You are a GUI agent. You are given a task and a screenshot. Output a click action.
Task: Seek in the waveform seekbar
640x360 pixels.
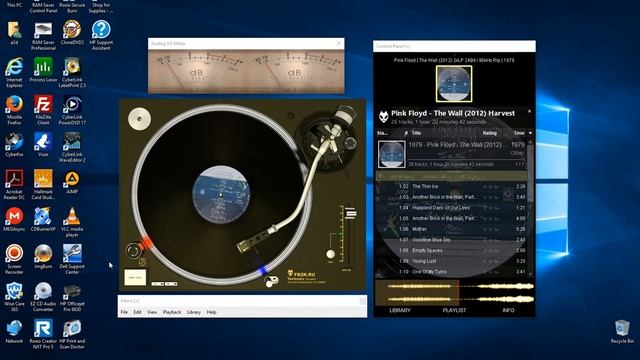454,293
